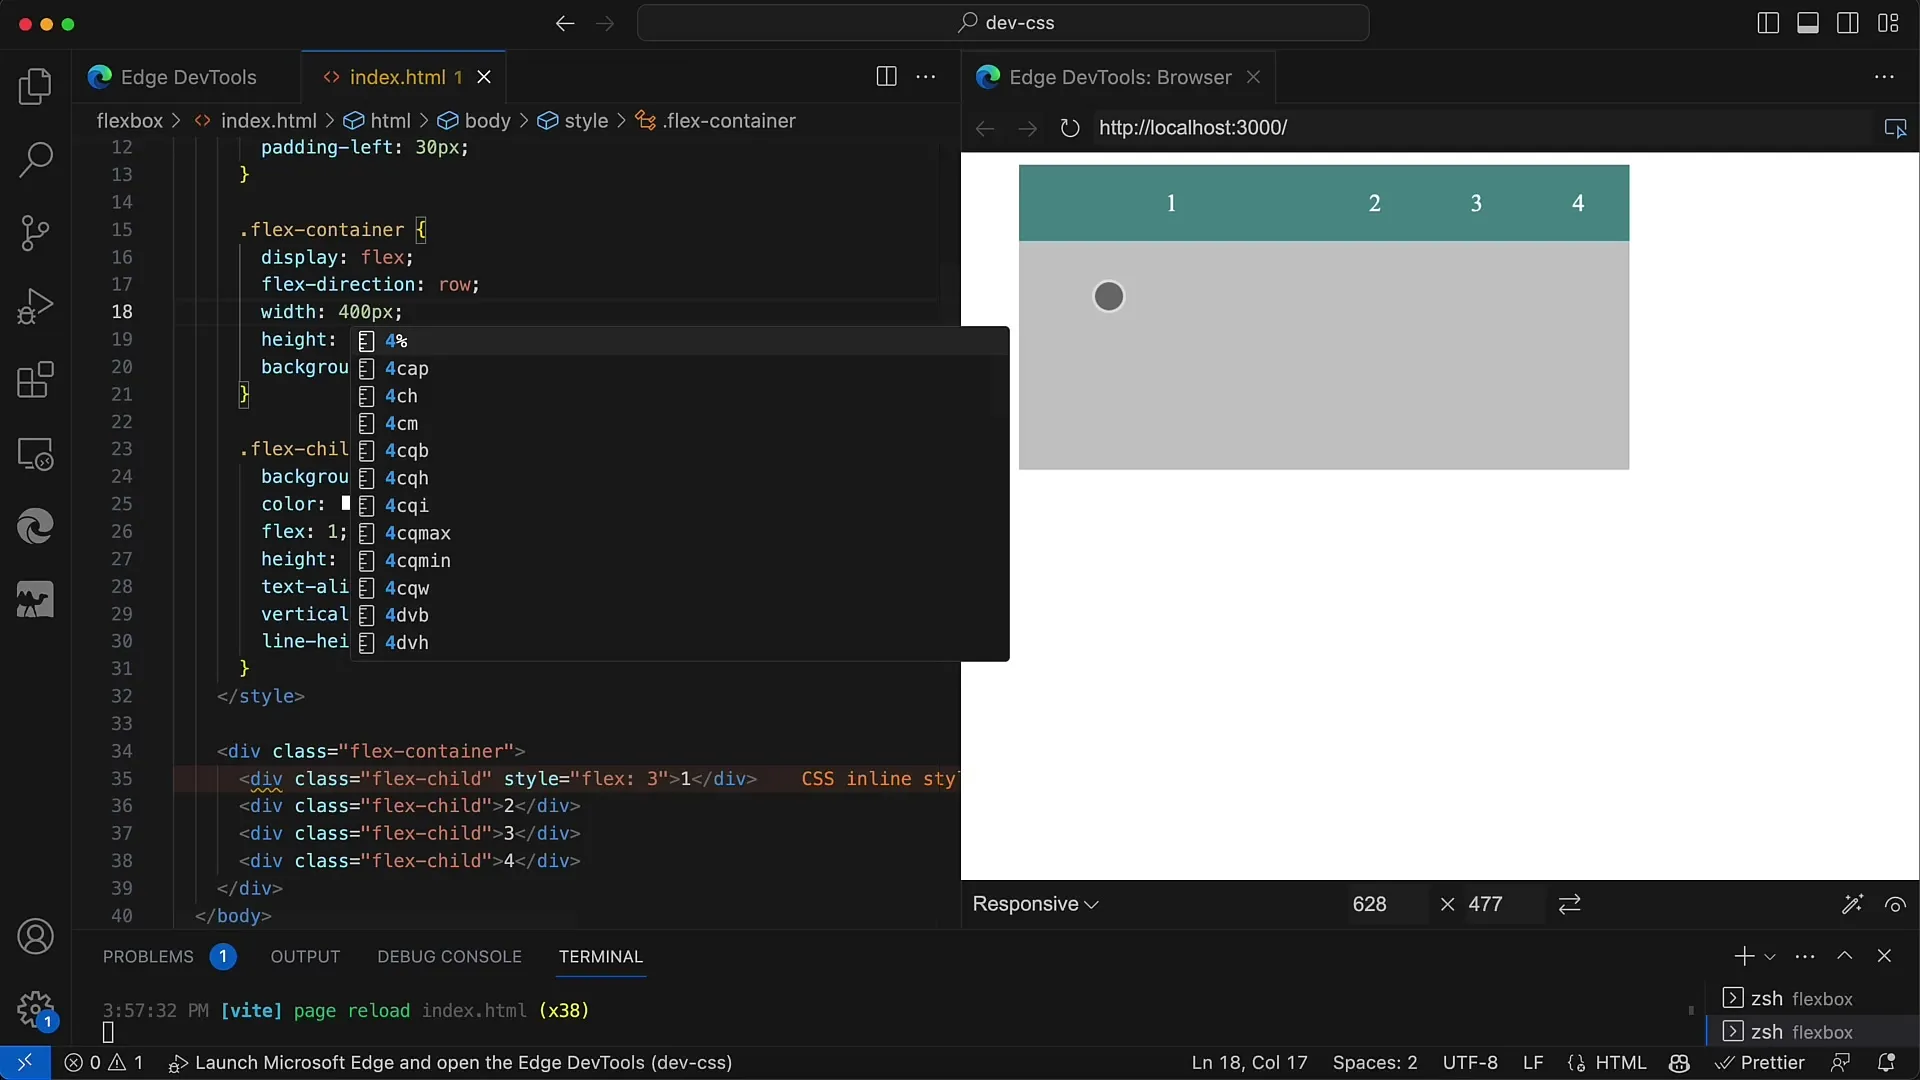Open the TERMINAL panel tab
The image size is (1920, 1080).
tap(600, 957)
